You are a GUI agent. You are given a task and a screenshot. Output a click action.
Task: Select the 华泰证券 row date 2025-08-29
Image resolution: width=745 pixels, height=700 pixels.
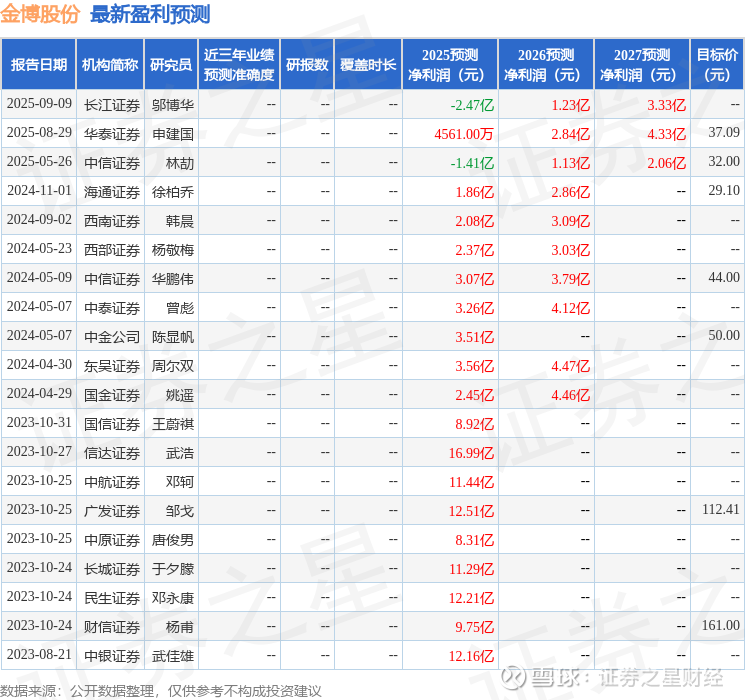click(x=39, y=133)
